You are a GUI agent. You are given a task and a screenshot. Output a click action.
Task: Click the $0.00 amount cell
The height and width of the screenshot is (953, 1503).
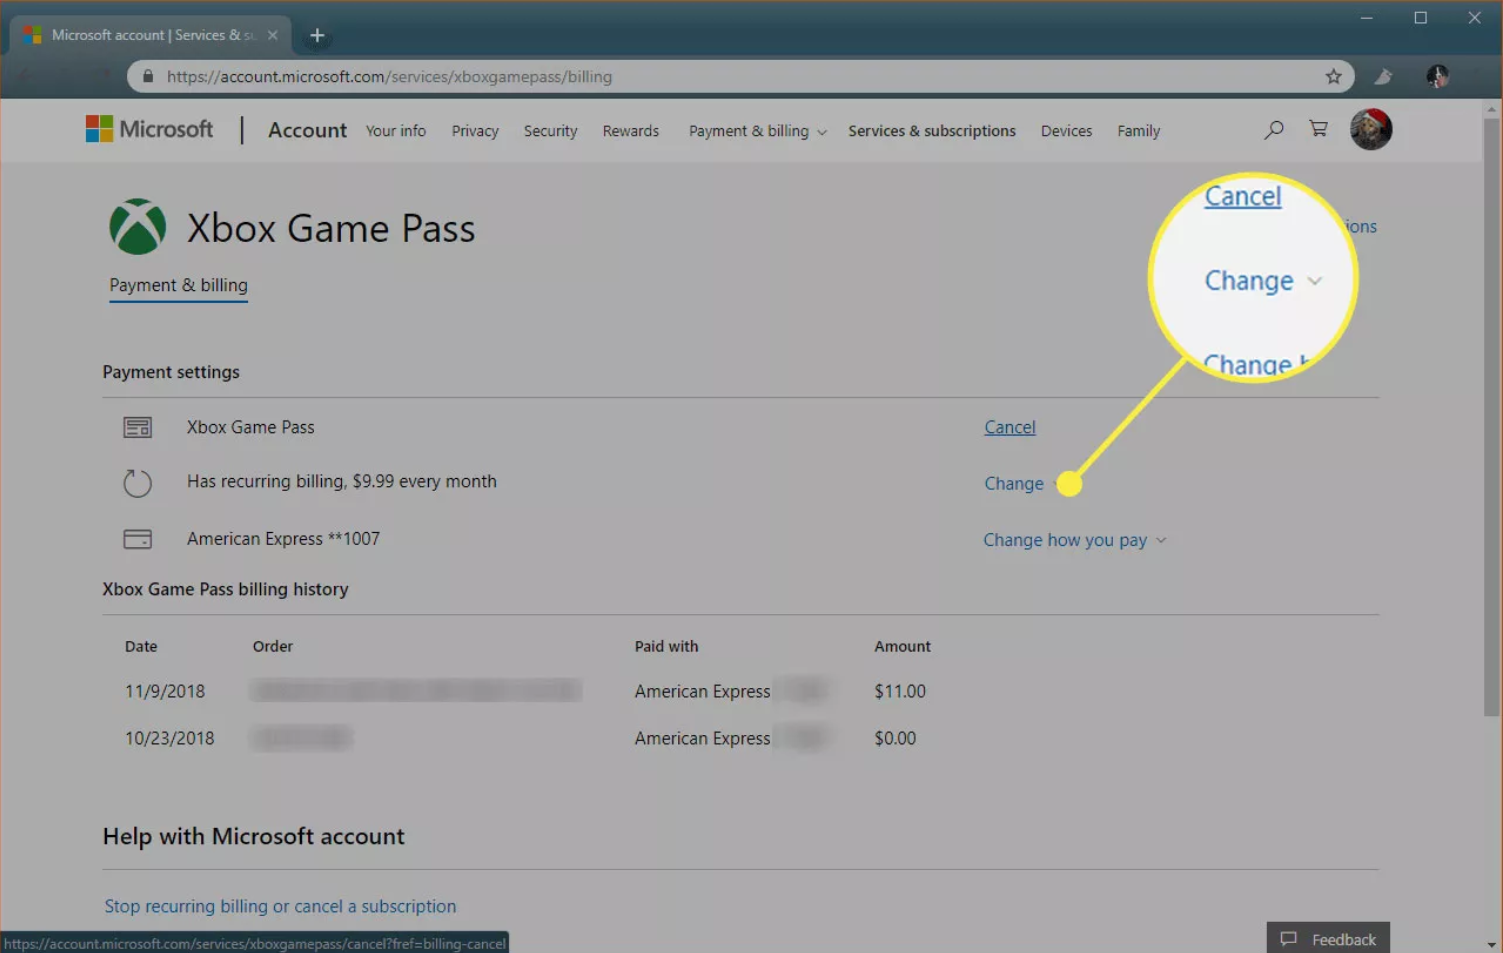895,738
